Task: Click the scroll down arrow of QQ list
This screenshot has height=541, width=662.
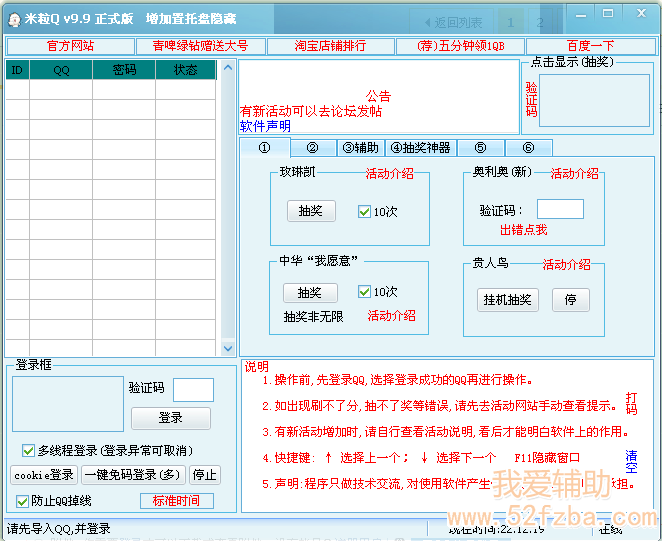Action: pos(227,348)
